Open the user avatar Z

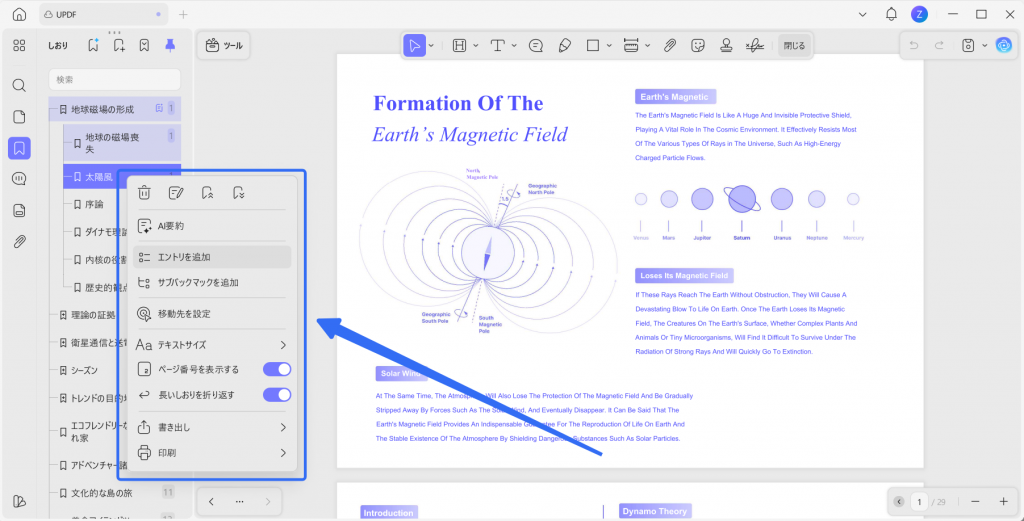tap(919, 14)
